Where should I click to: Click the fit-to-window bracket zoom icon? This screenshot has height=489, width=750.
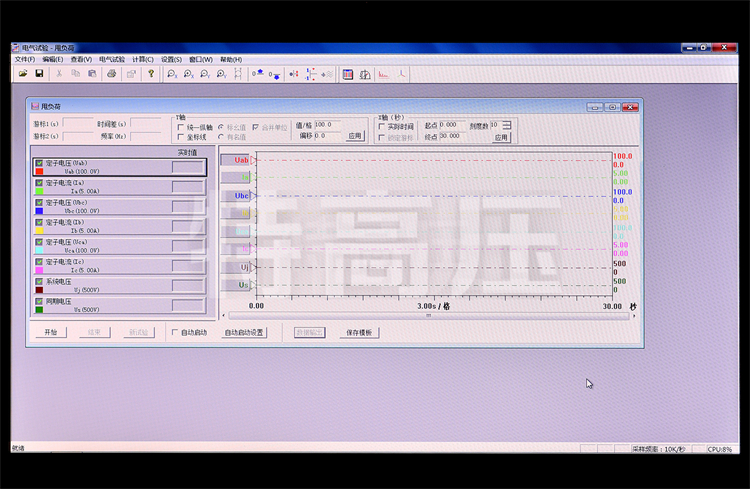[237, 74]
